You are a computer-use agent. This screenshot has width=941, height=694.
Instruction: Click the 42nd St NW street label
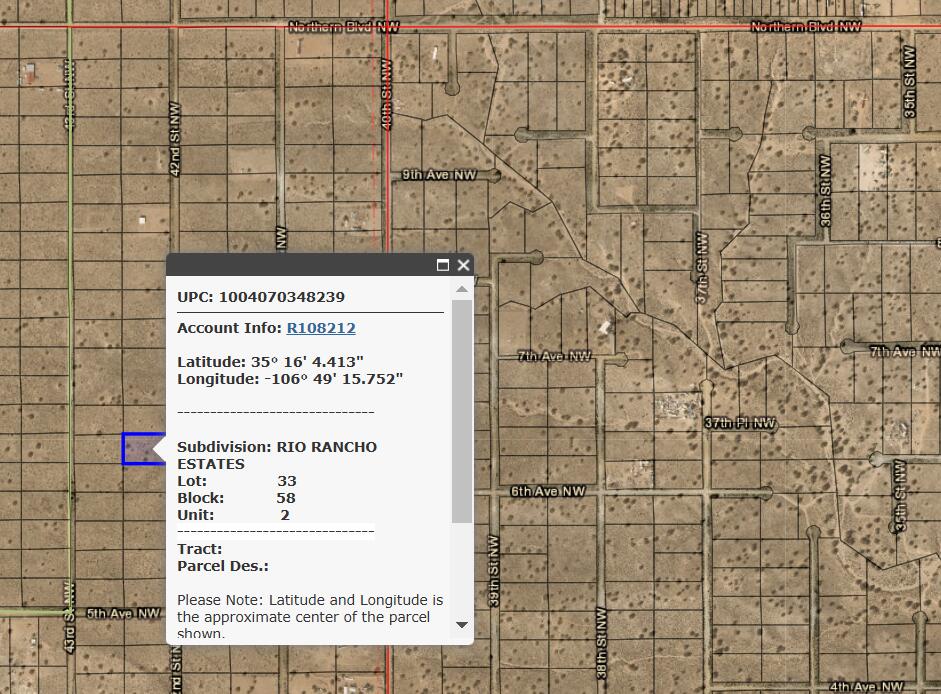pyautogui.click(x=175, y=150)
